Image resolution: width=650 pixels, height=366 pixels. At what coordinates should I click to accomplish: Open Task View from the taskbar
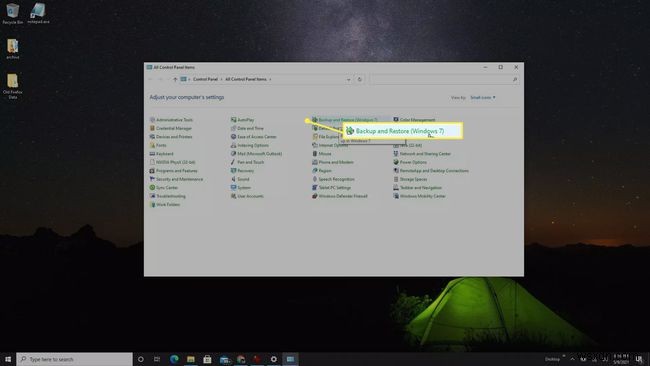point(157,359)
